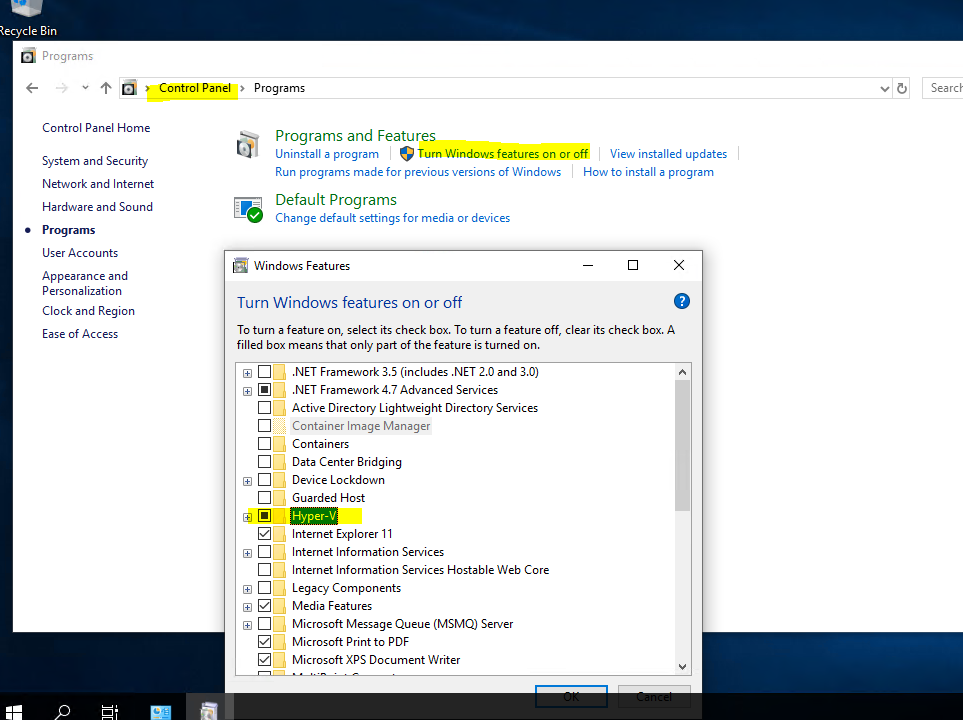The image size is (963, 720).
Task: Click the Control Panel icon in address bar
Action: 129,88
